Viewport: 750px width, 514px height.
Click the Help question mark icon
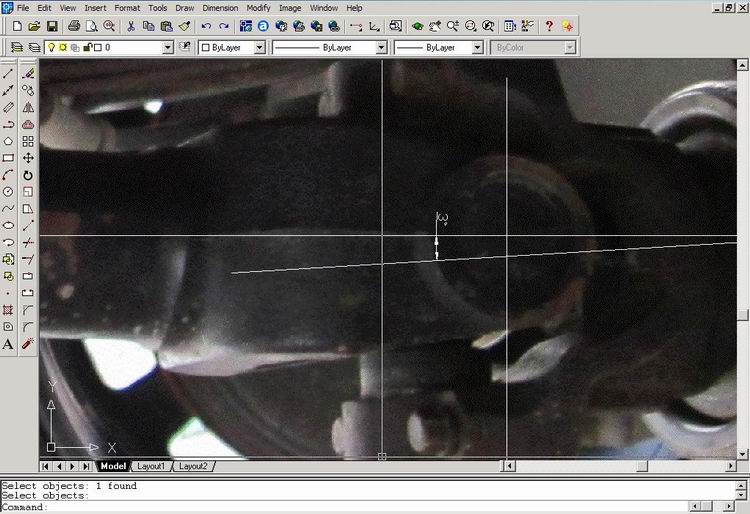click(549, 25)
